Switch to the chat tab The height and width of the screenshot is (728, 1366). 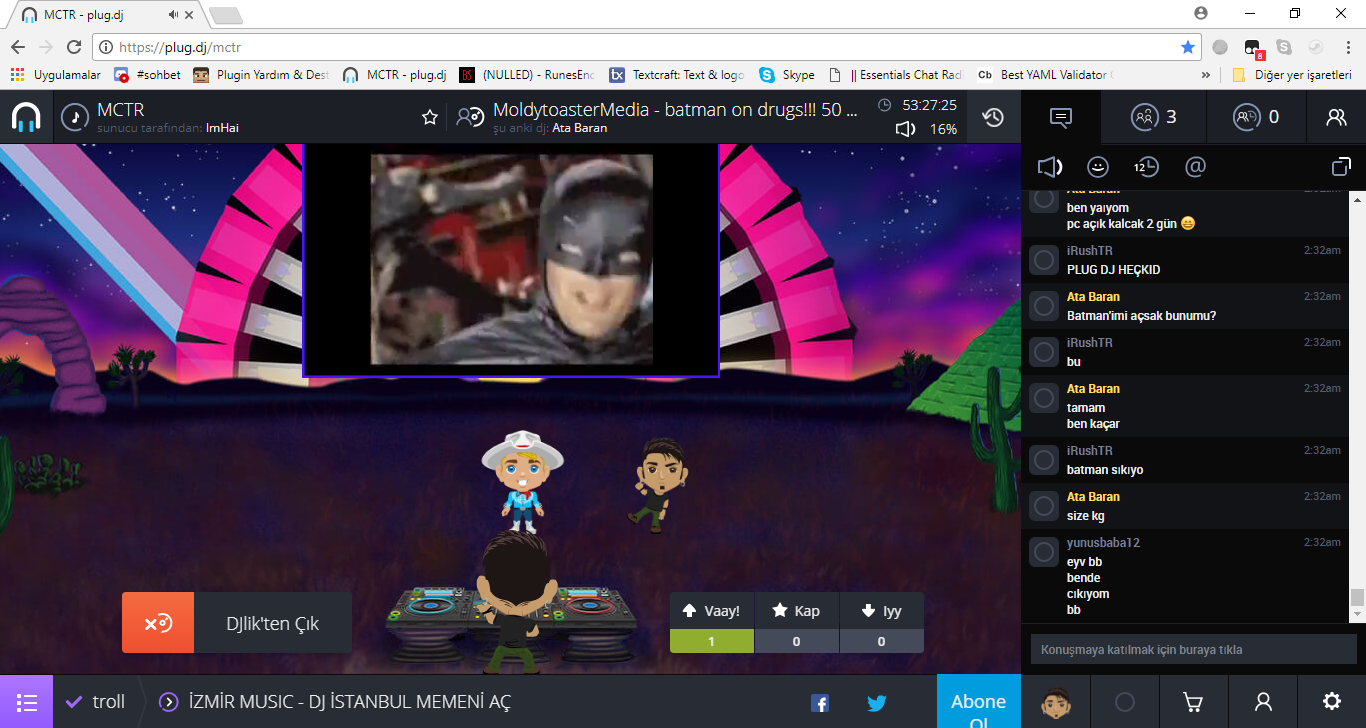click(1061, 117)
